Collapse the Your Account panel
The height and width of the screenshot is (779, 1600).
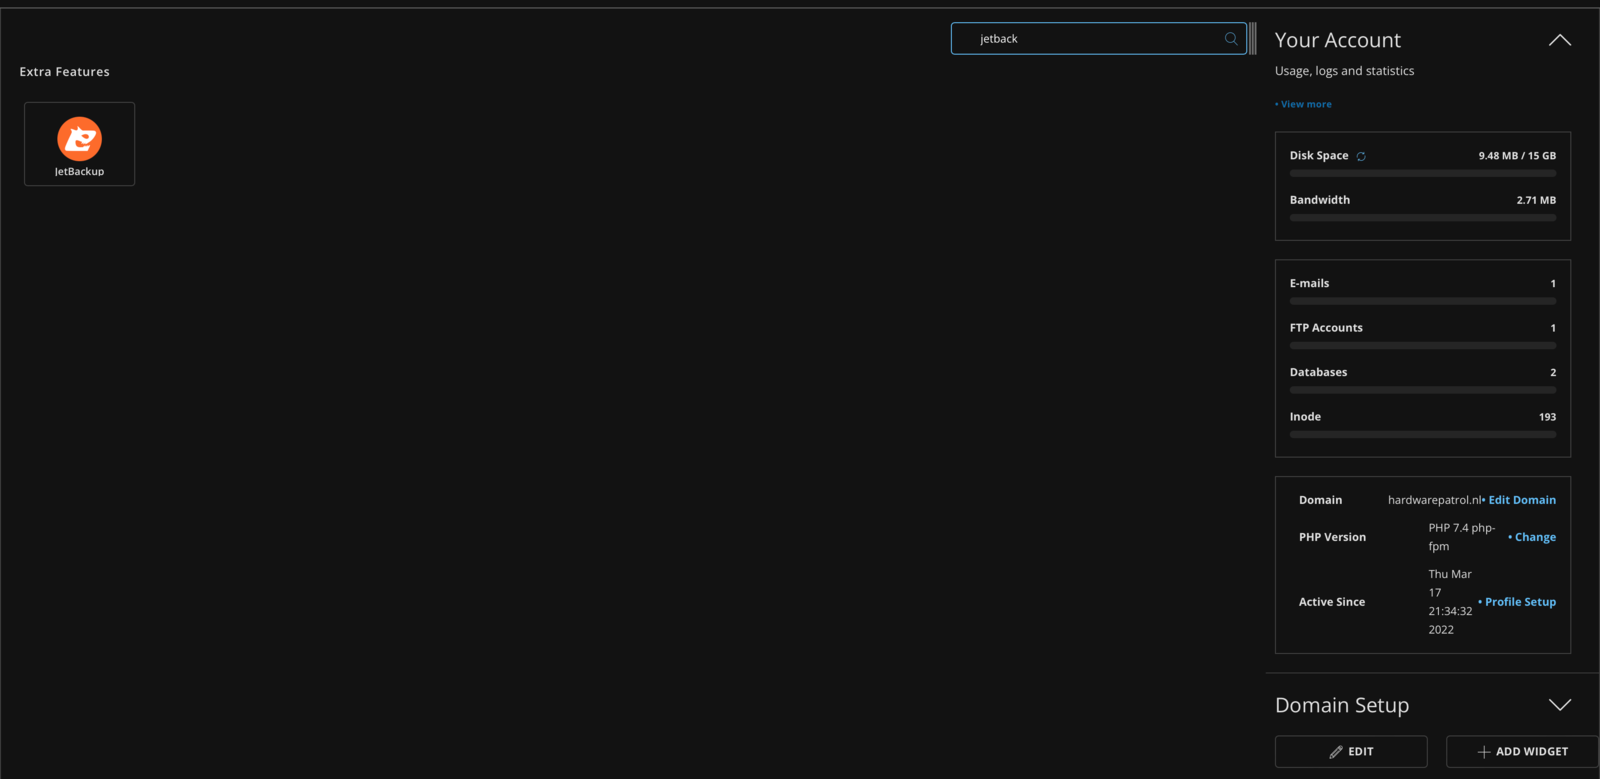click(x=1559, y=41)
